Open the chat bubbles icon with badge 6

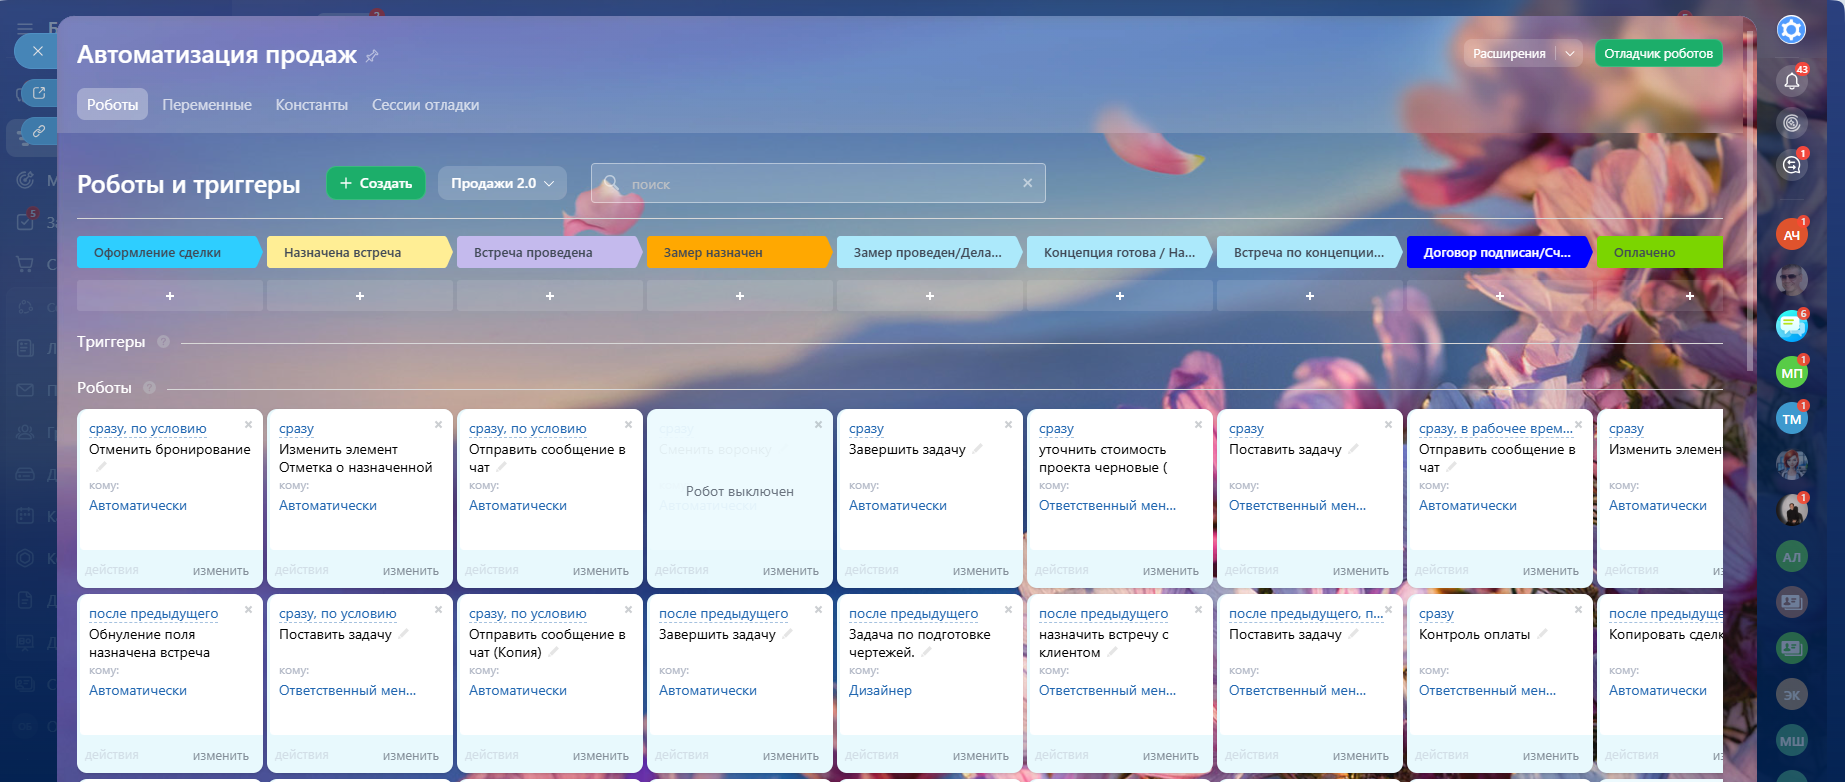tap(1791, 325)
